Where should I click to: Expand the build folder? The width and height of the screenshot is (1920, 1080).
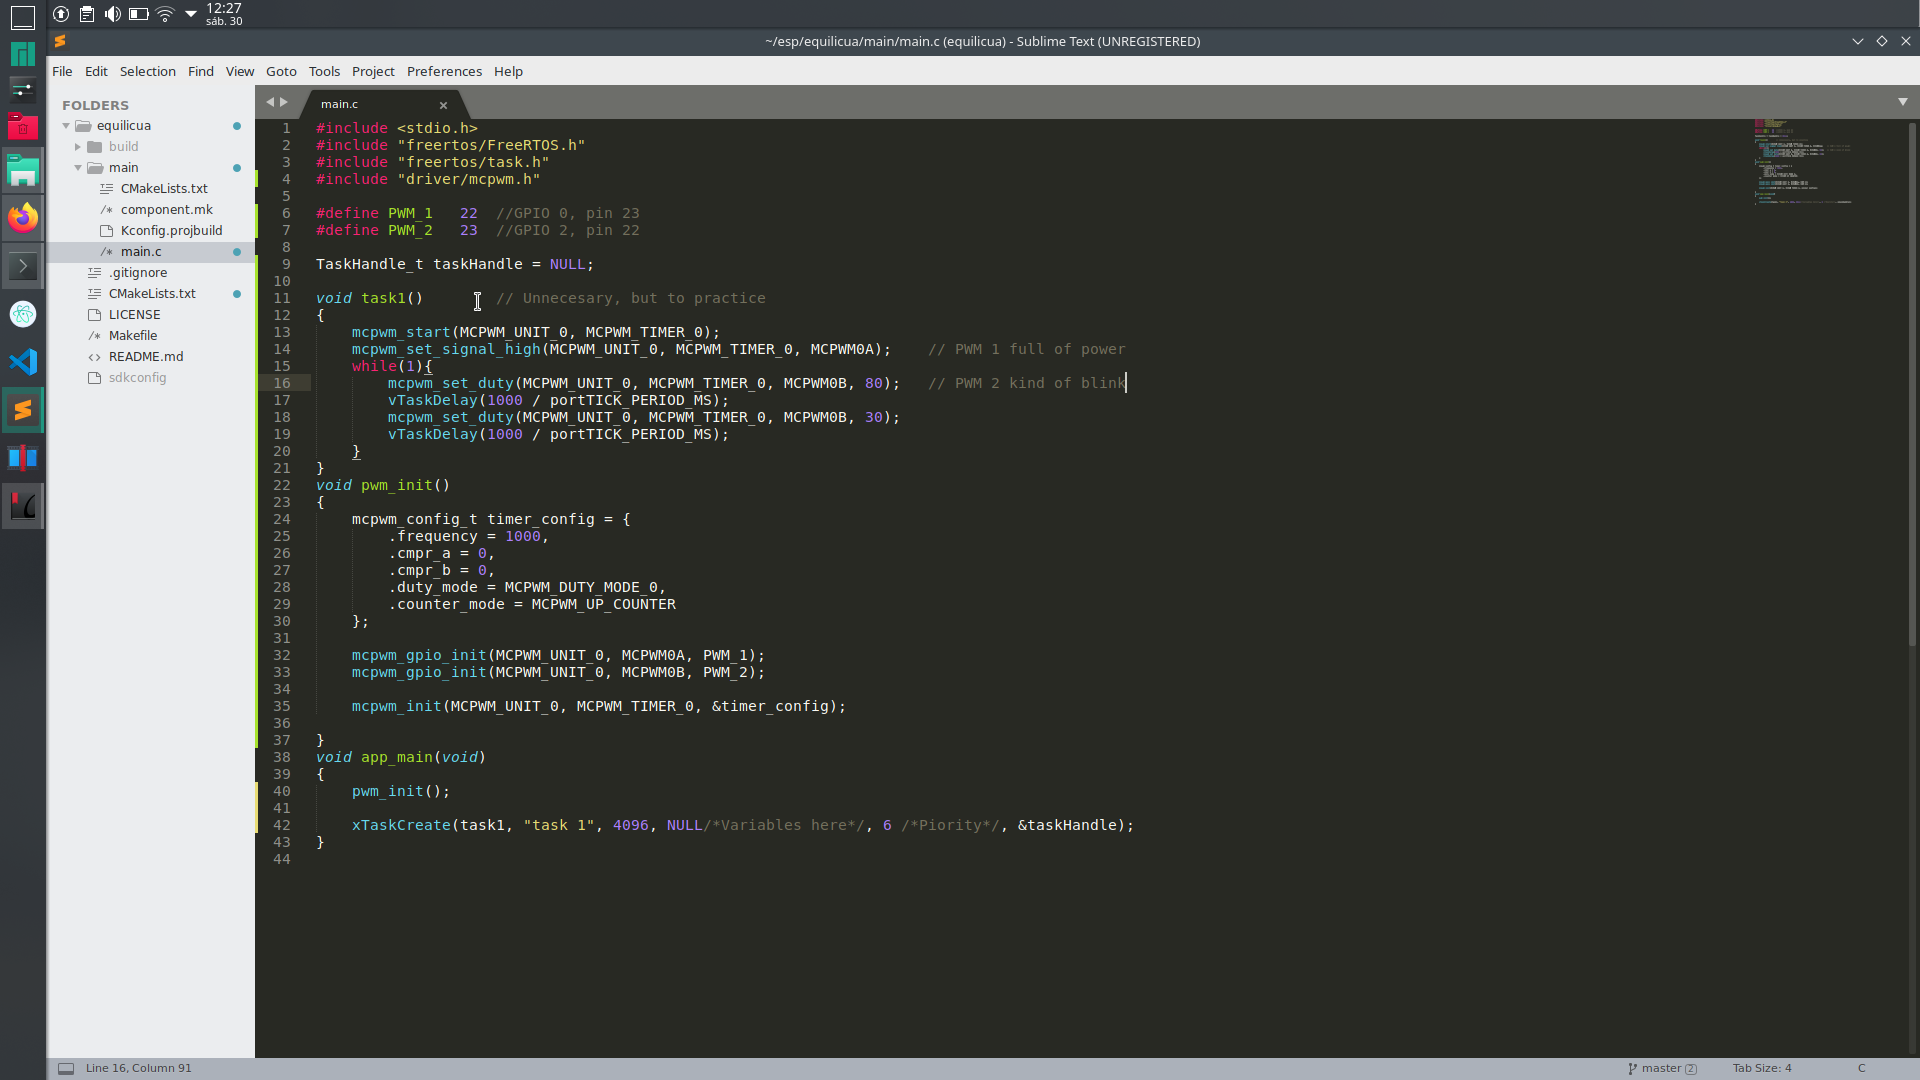click(x=78, y=147)
